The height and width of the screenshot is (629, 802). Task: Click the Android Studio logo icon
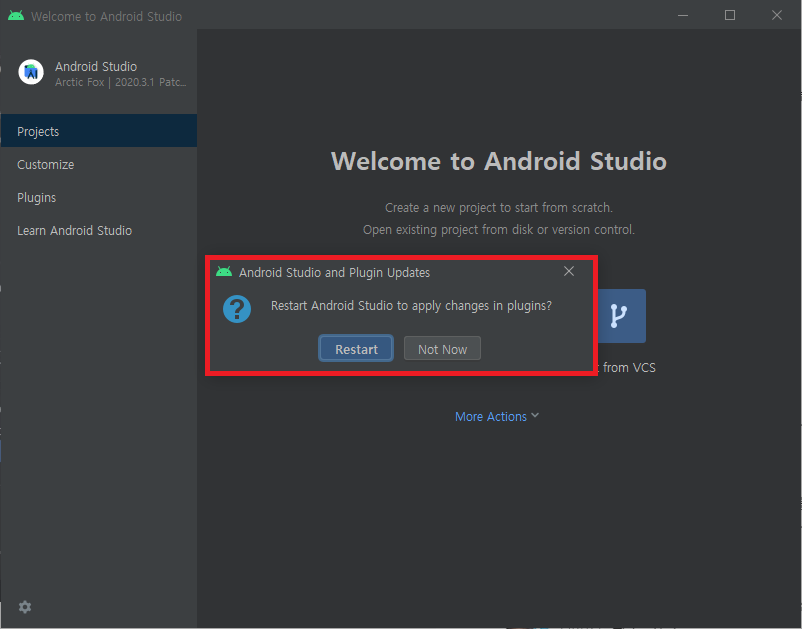tap(31, 72)
